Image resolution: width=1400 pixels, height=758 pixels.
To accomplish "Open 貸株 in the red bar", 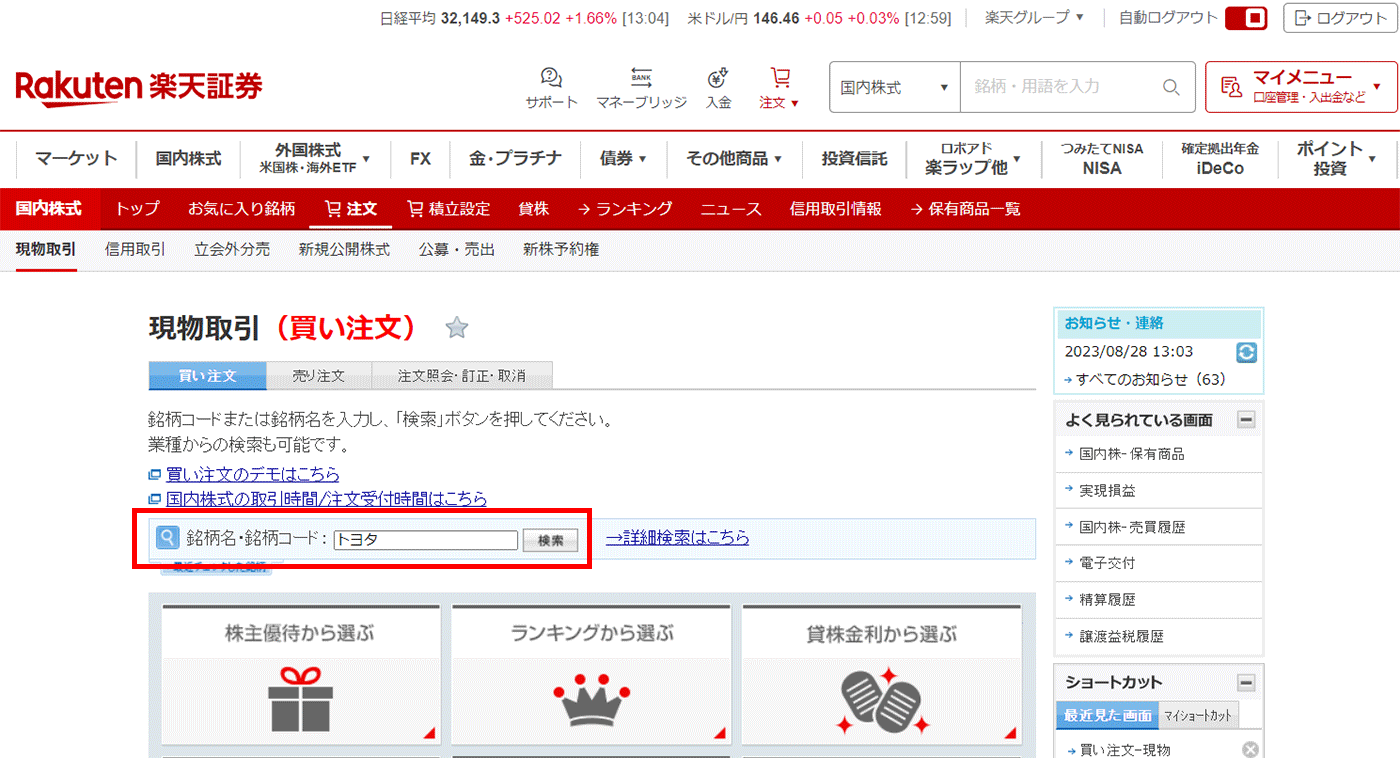I will tap(533, 209).
